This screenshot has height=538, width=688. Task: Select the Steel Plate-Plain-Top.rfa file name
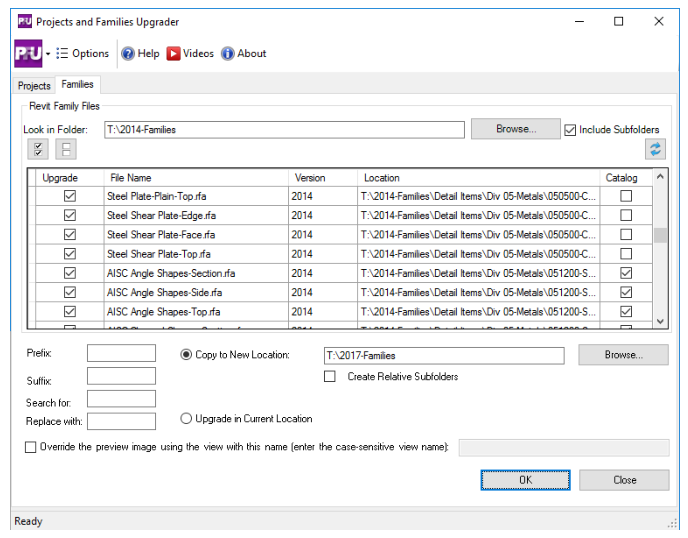pyautogui.click(x=157, y=196)
